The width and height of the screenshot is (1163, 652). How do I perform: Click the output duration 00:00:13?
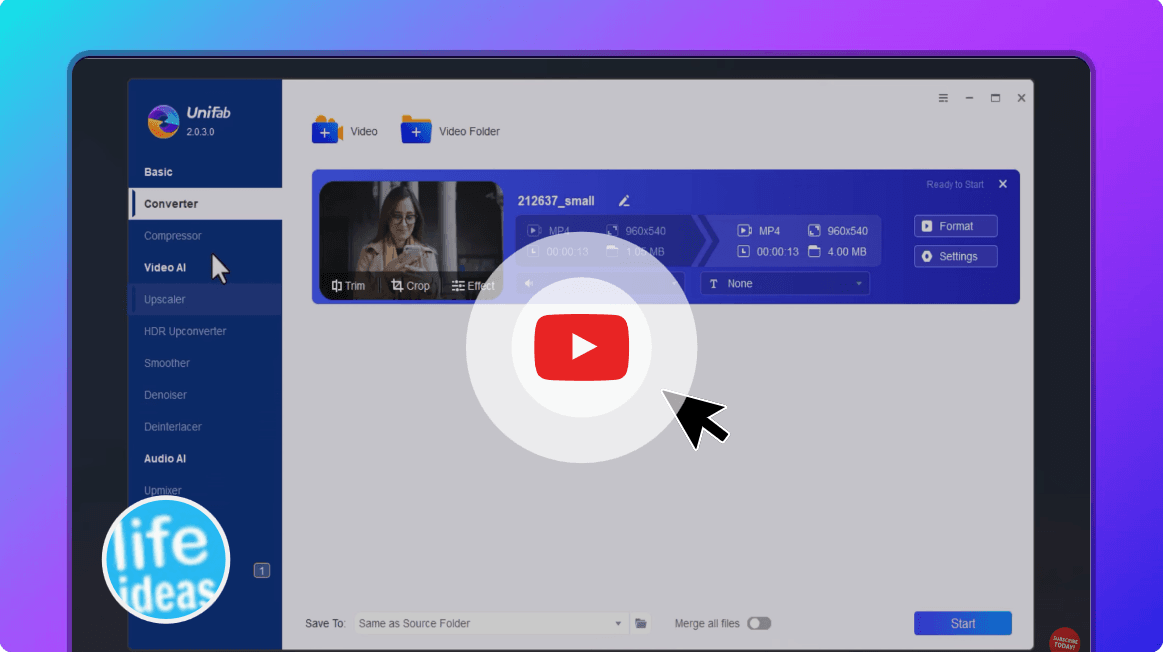coord(777,251)
